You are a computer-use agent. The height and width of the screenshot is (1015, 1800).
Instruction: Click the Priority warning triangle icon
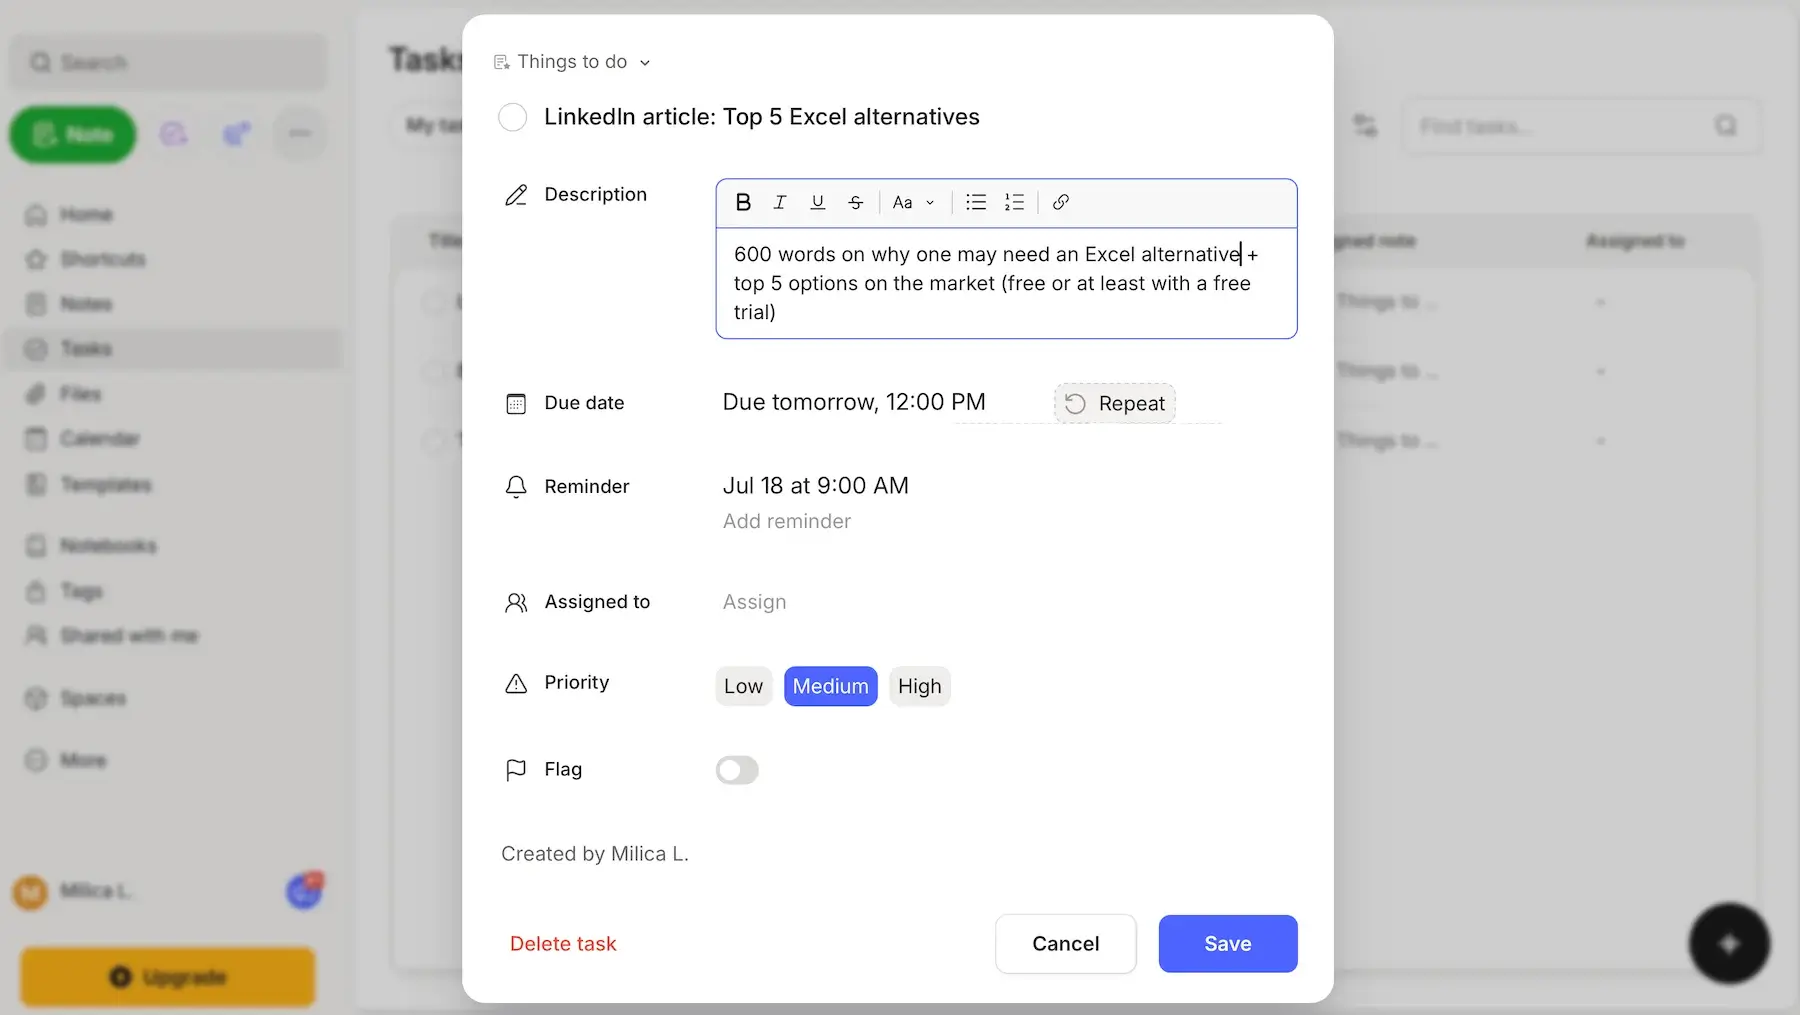(x=516, y=684)
